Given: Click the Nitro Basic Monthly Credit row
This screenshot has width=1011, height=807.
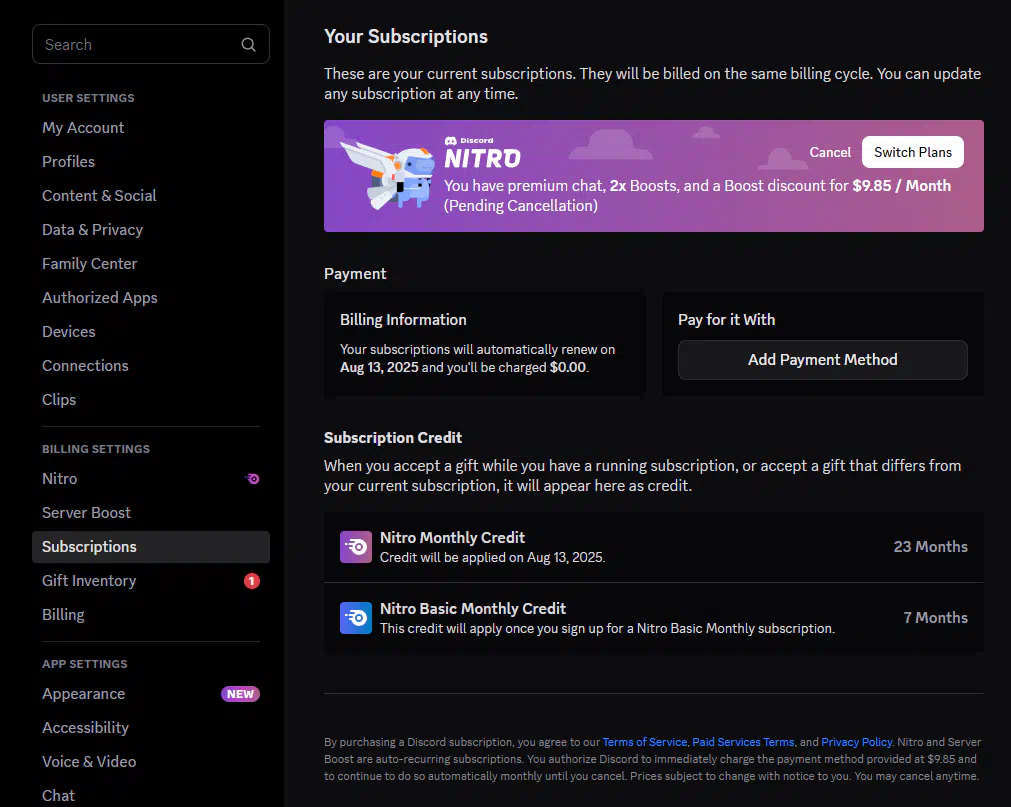Looking at the screenshot, I should pyautogui.click(x=654, y=618).
